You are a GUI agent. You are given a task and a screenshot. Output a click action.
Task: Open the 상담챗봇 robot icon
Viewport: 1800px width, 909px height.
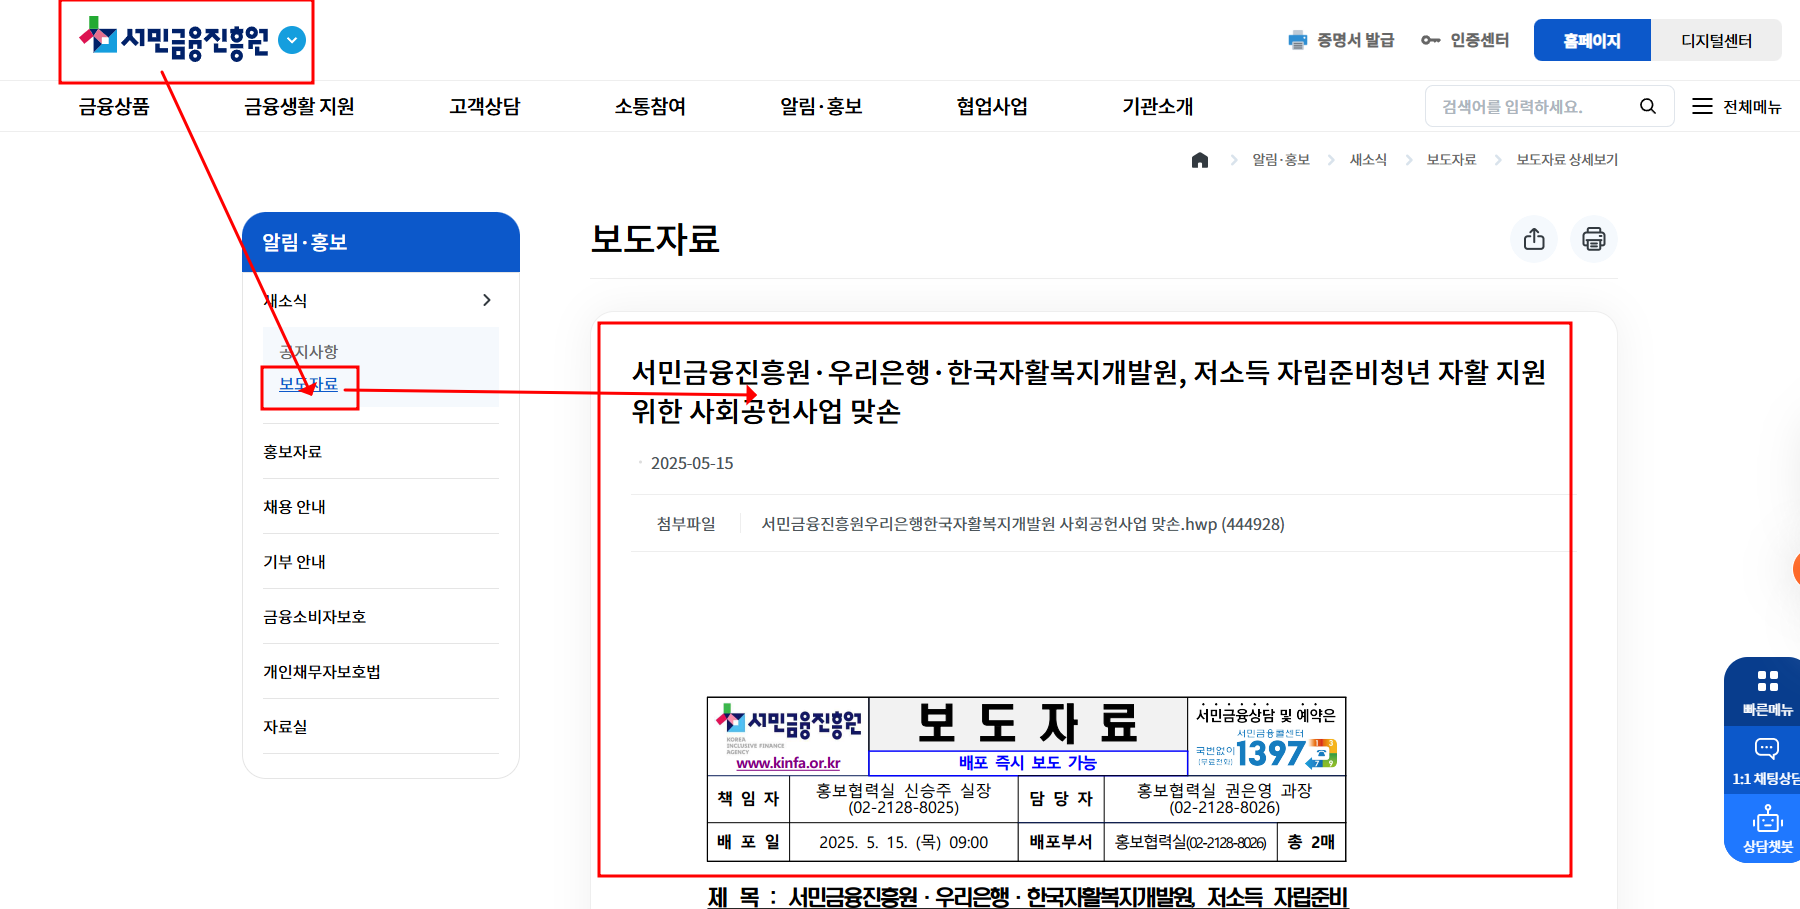pos(1767,819)
